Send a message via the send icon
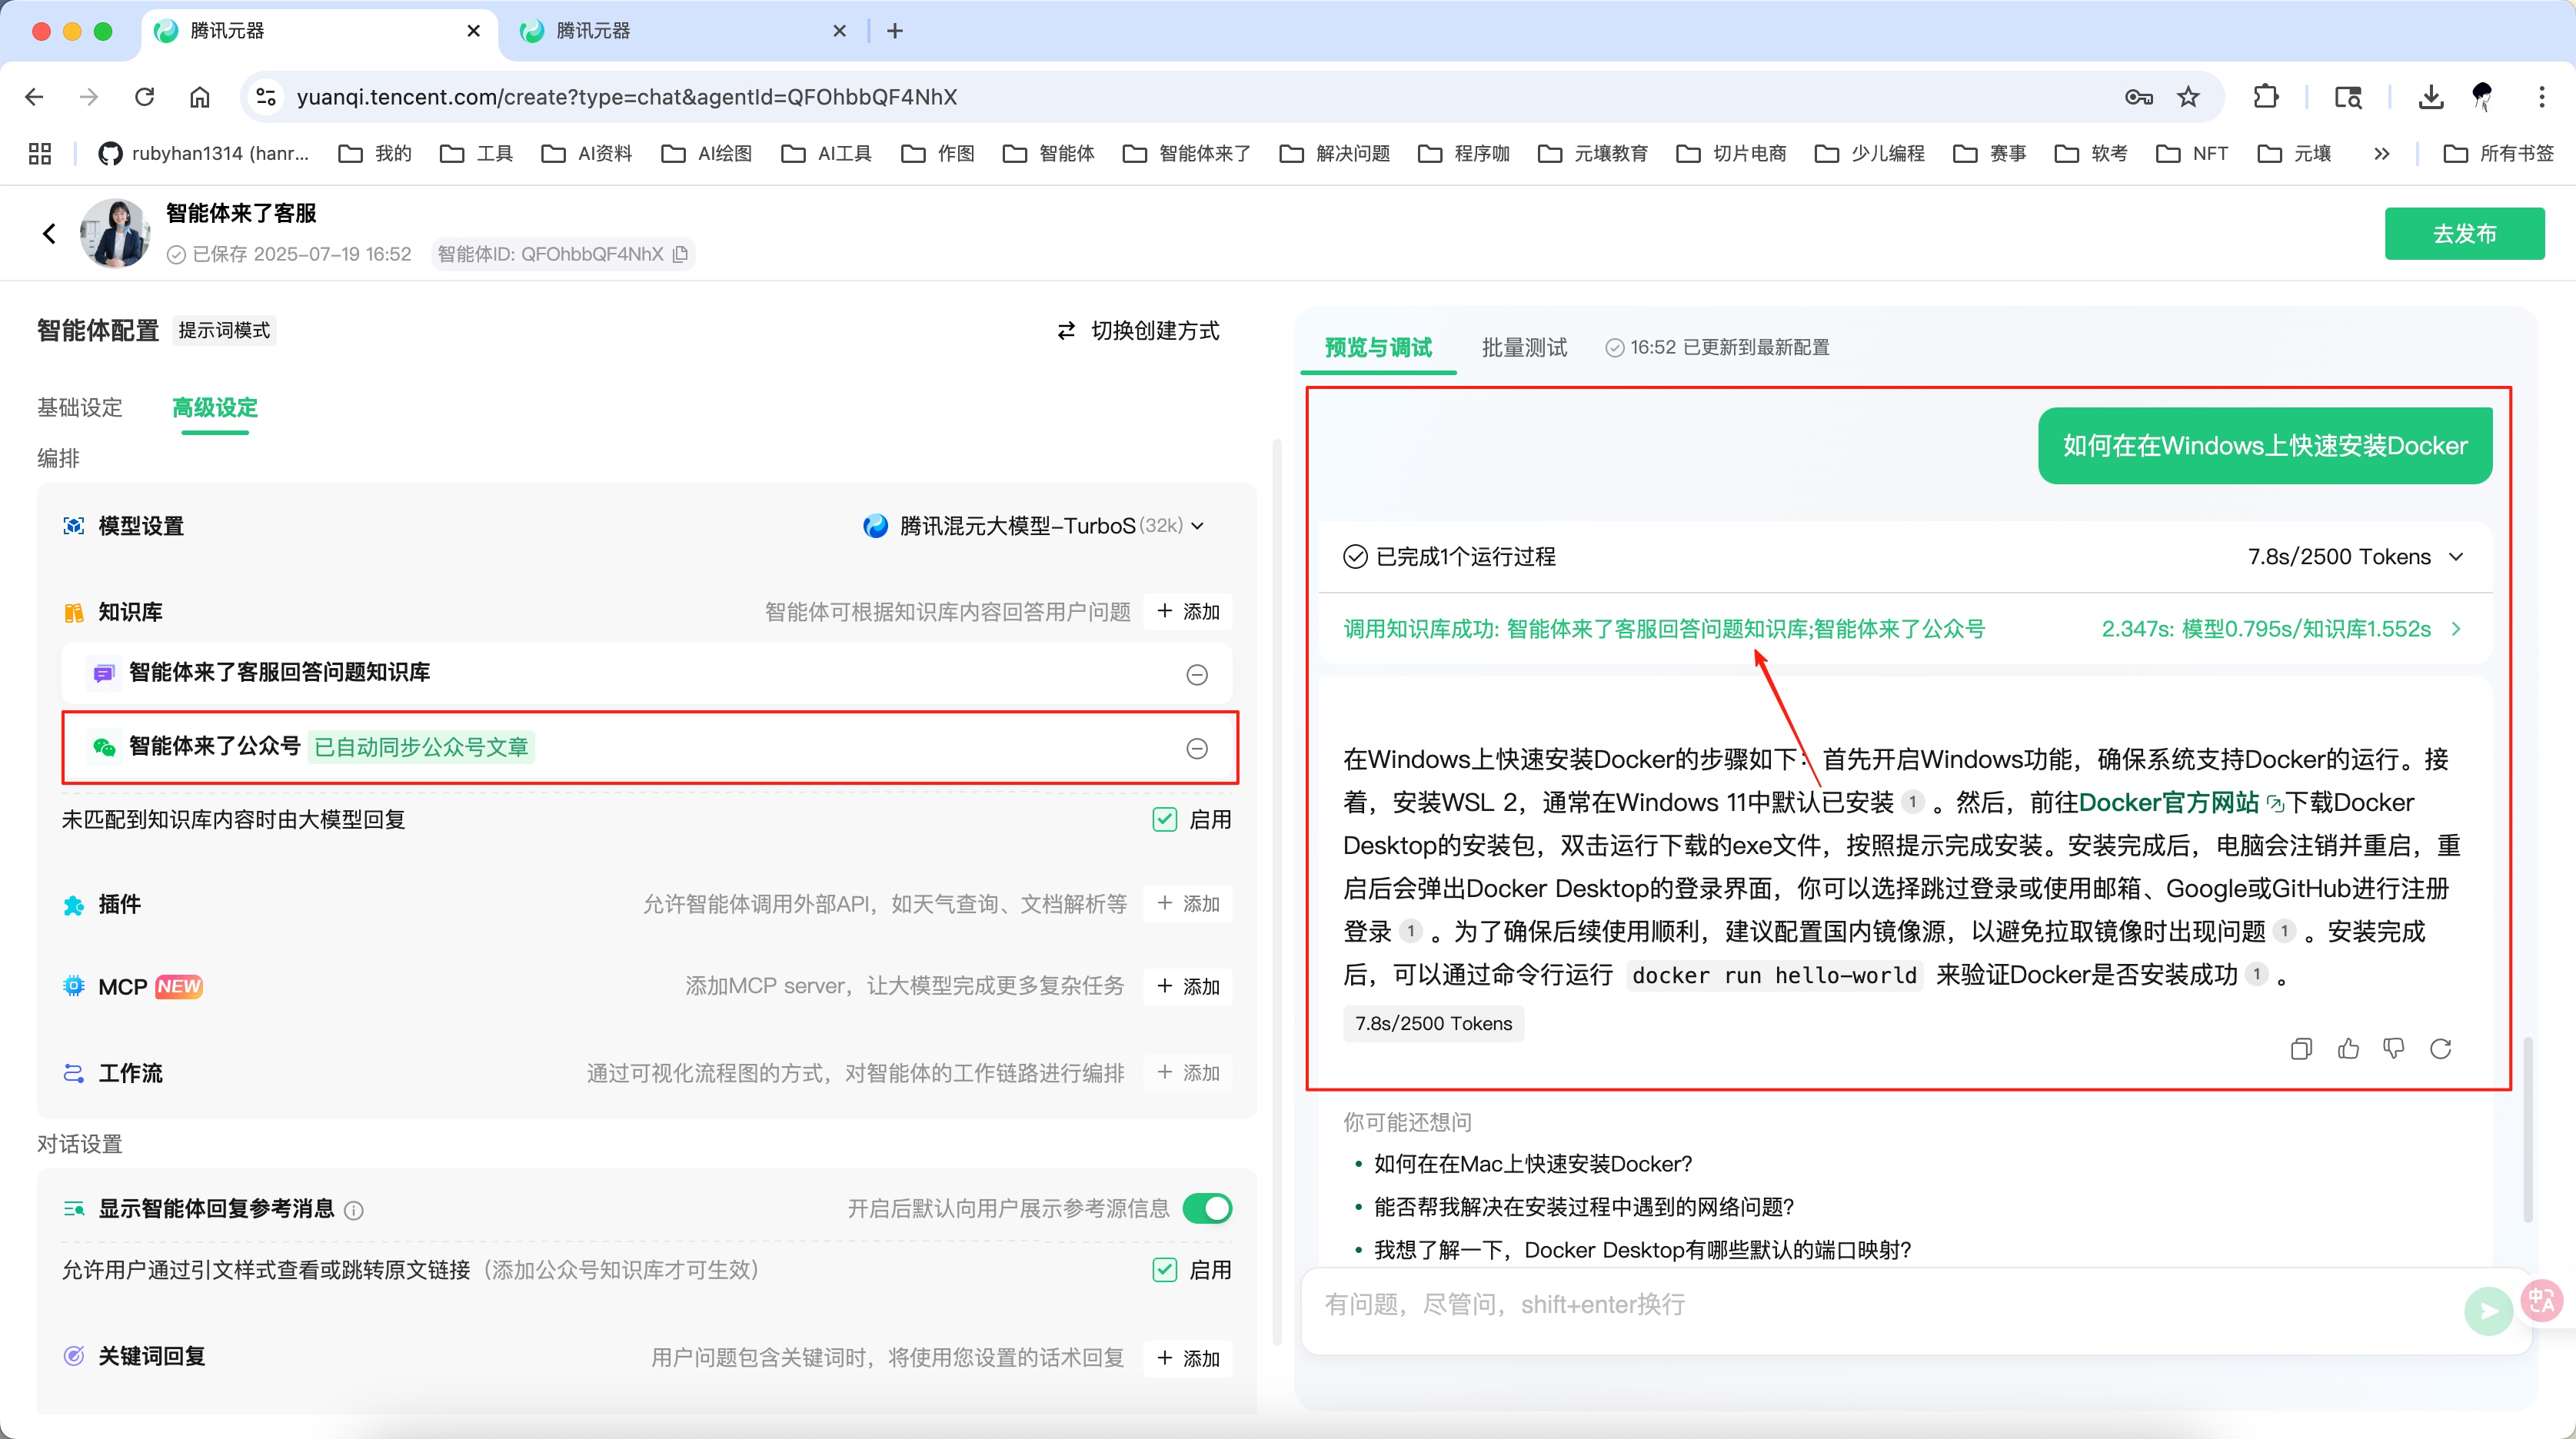The height and width of the screenshot is (1439, 2576). click(2489, 1310)
